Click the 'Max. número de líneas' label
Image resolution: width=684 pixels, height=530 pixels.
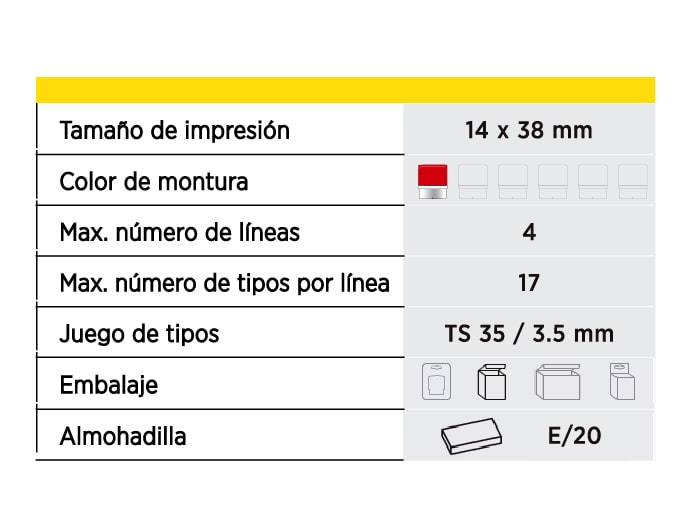point(180,233)
